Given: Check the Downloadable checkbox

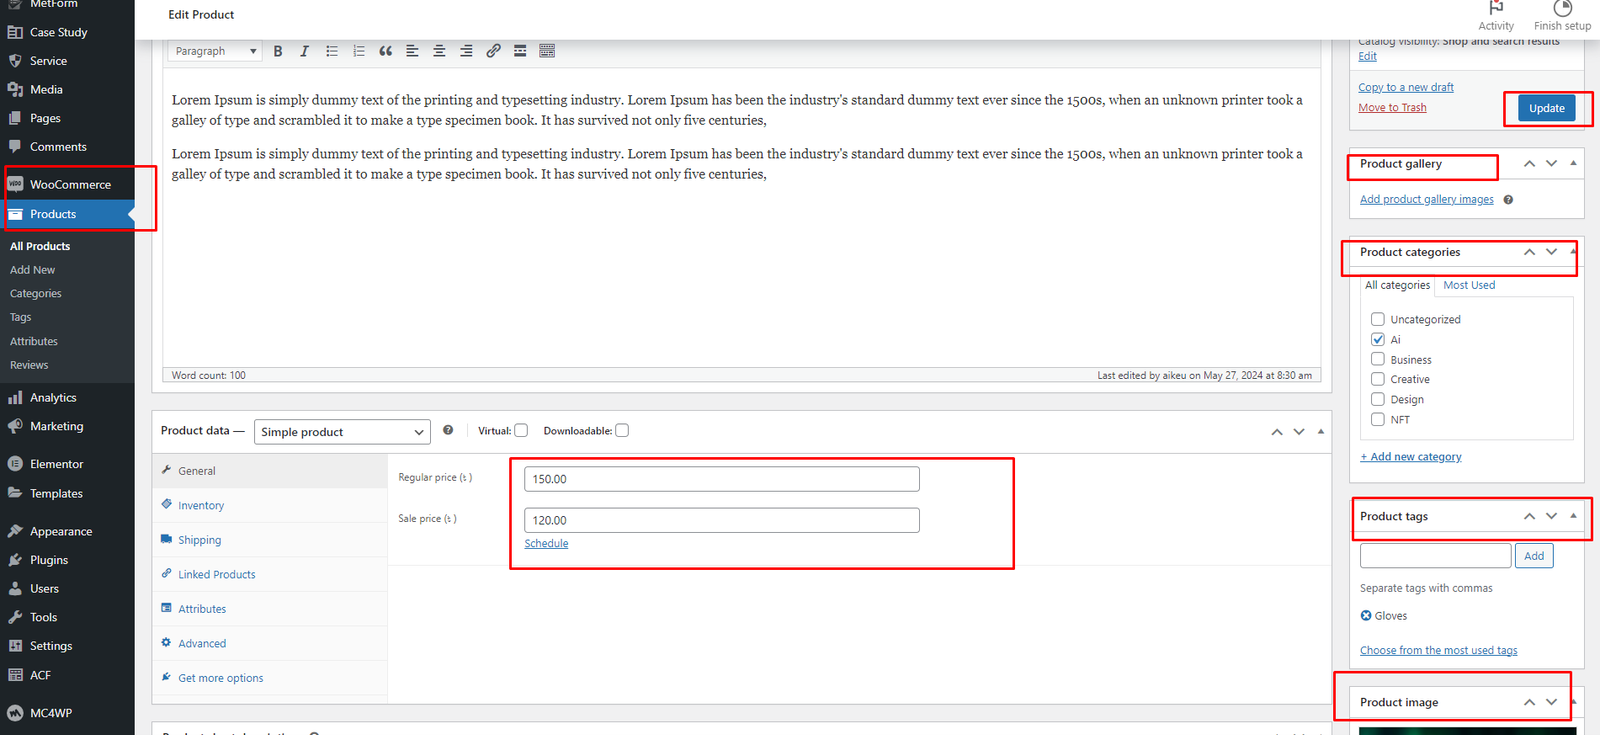Looking at the screenshot, I should (x=622, y=431).
